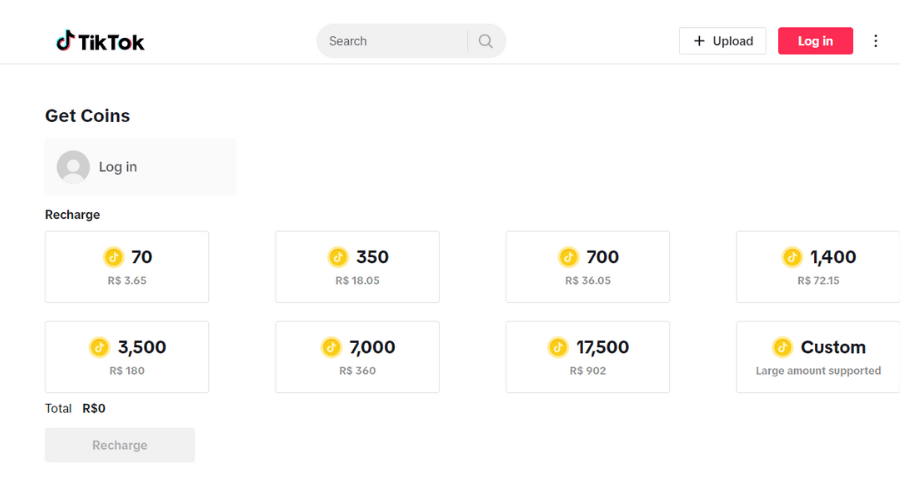Choose the 7,000 coins package
Viewport: 900px width, 500px height.
pos(357,357)
